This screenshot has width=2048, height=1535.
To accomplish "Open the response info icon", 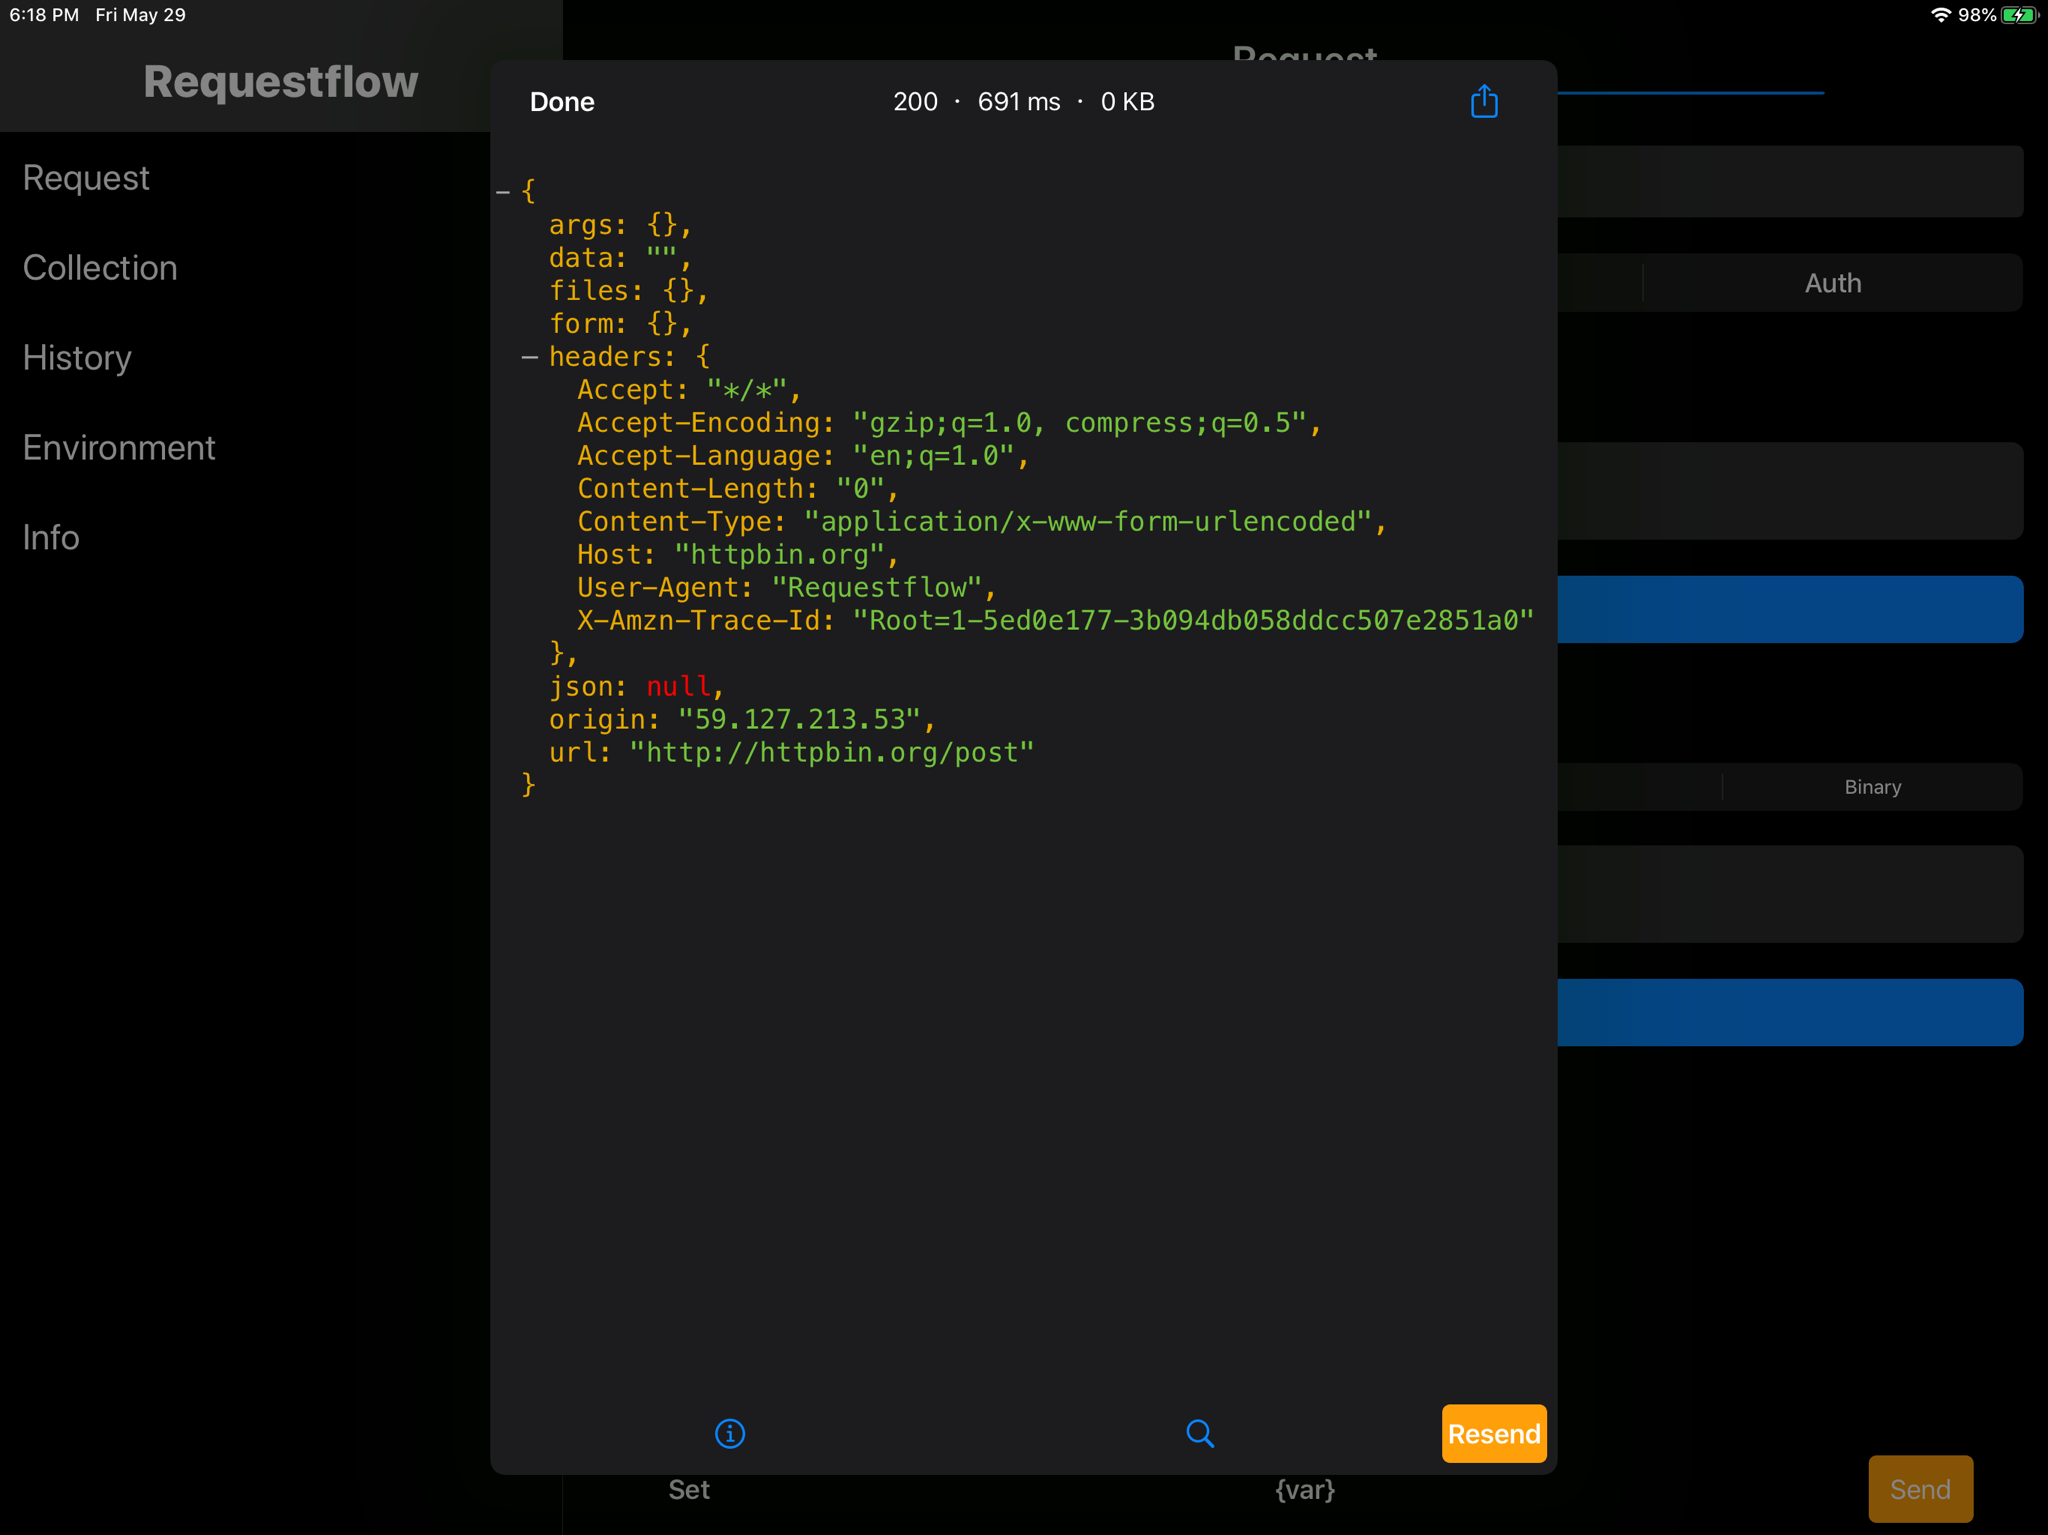I will 730,1433.
